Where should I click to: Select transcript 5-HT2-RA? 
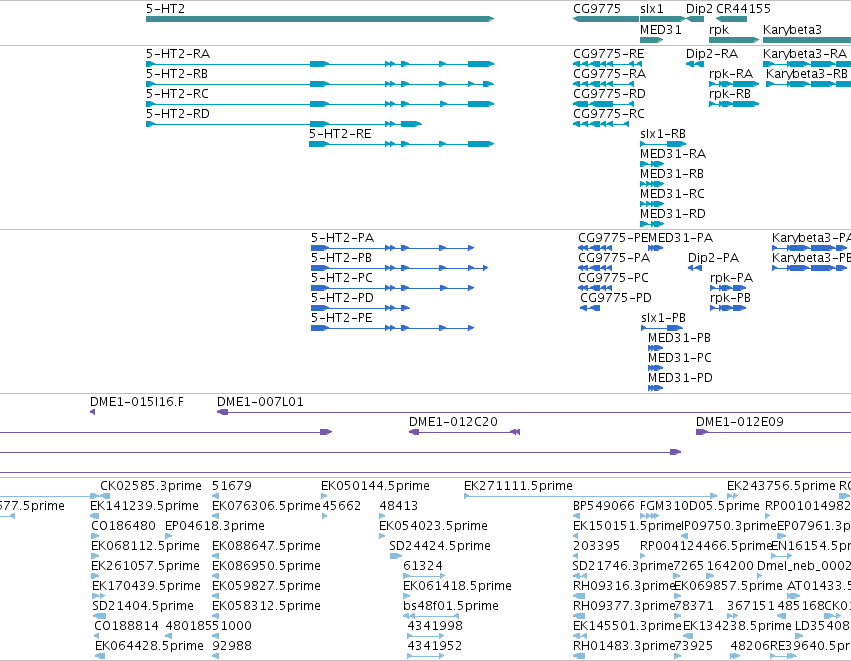320,64
